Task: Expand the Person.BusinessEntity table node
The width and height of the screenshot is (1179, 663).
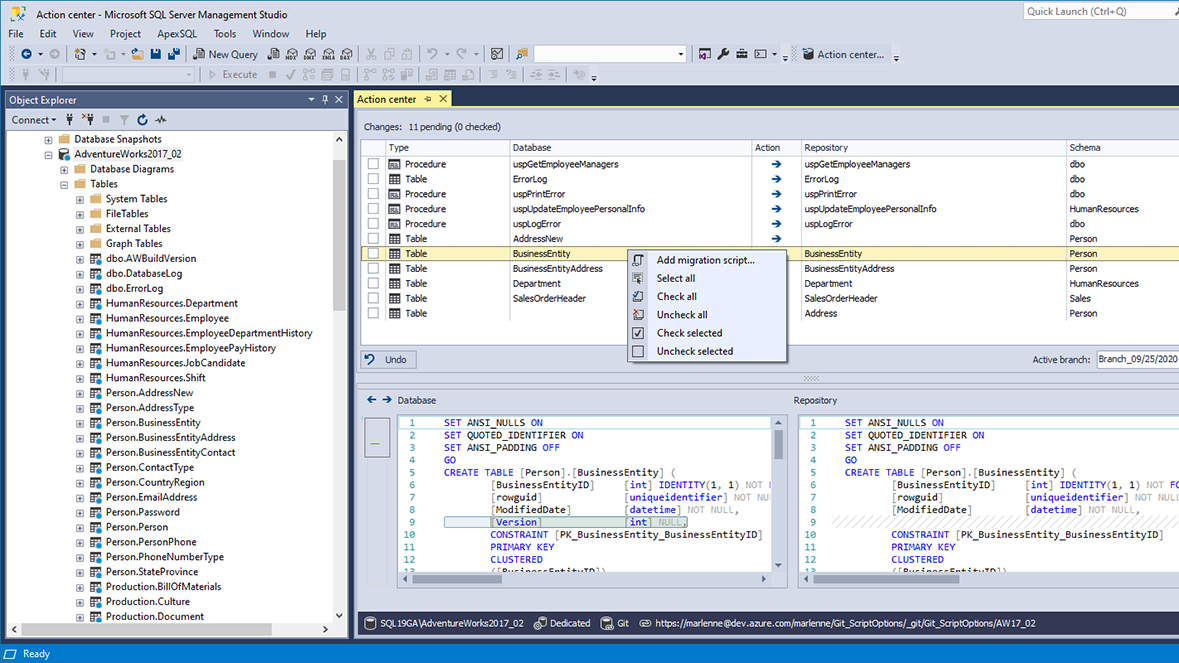Action: click(80, 423)
